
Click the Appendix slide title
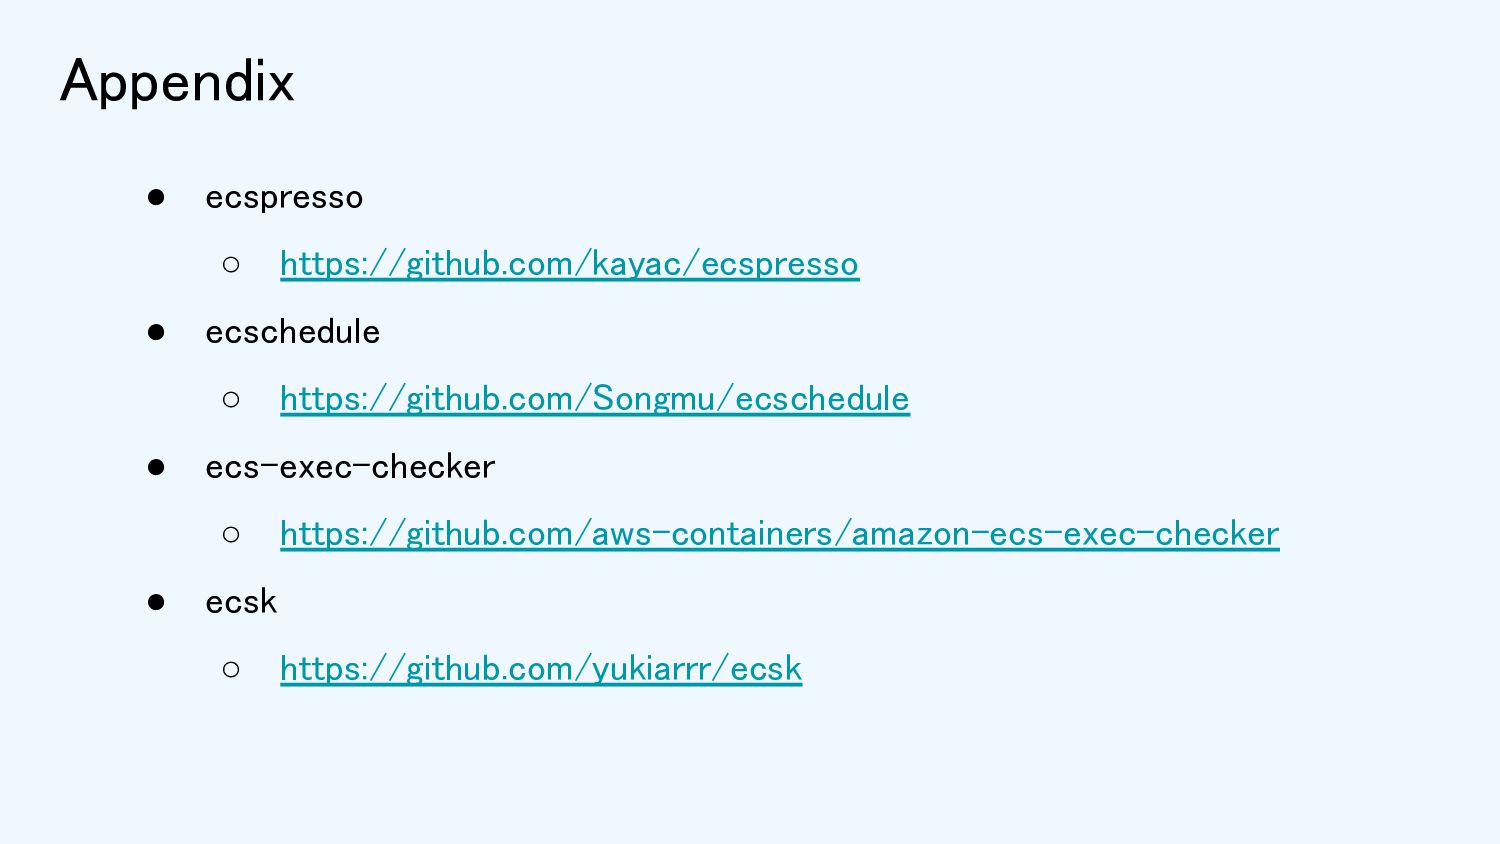coord(177,82)
